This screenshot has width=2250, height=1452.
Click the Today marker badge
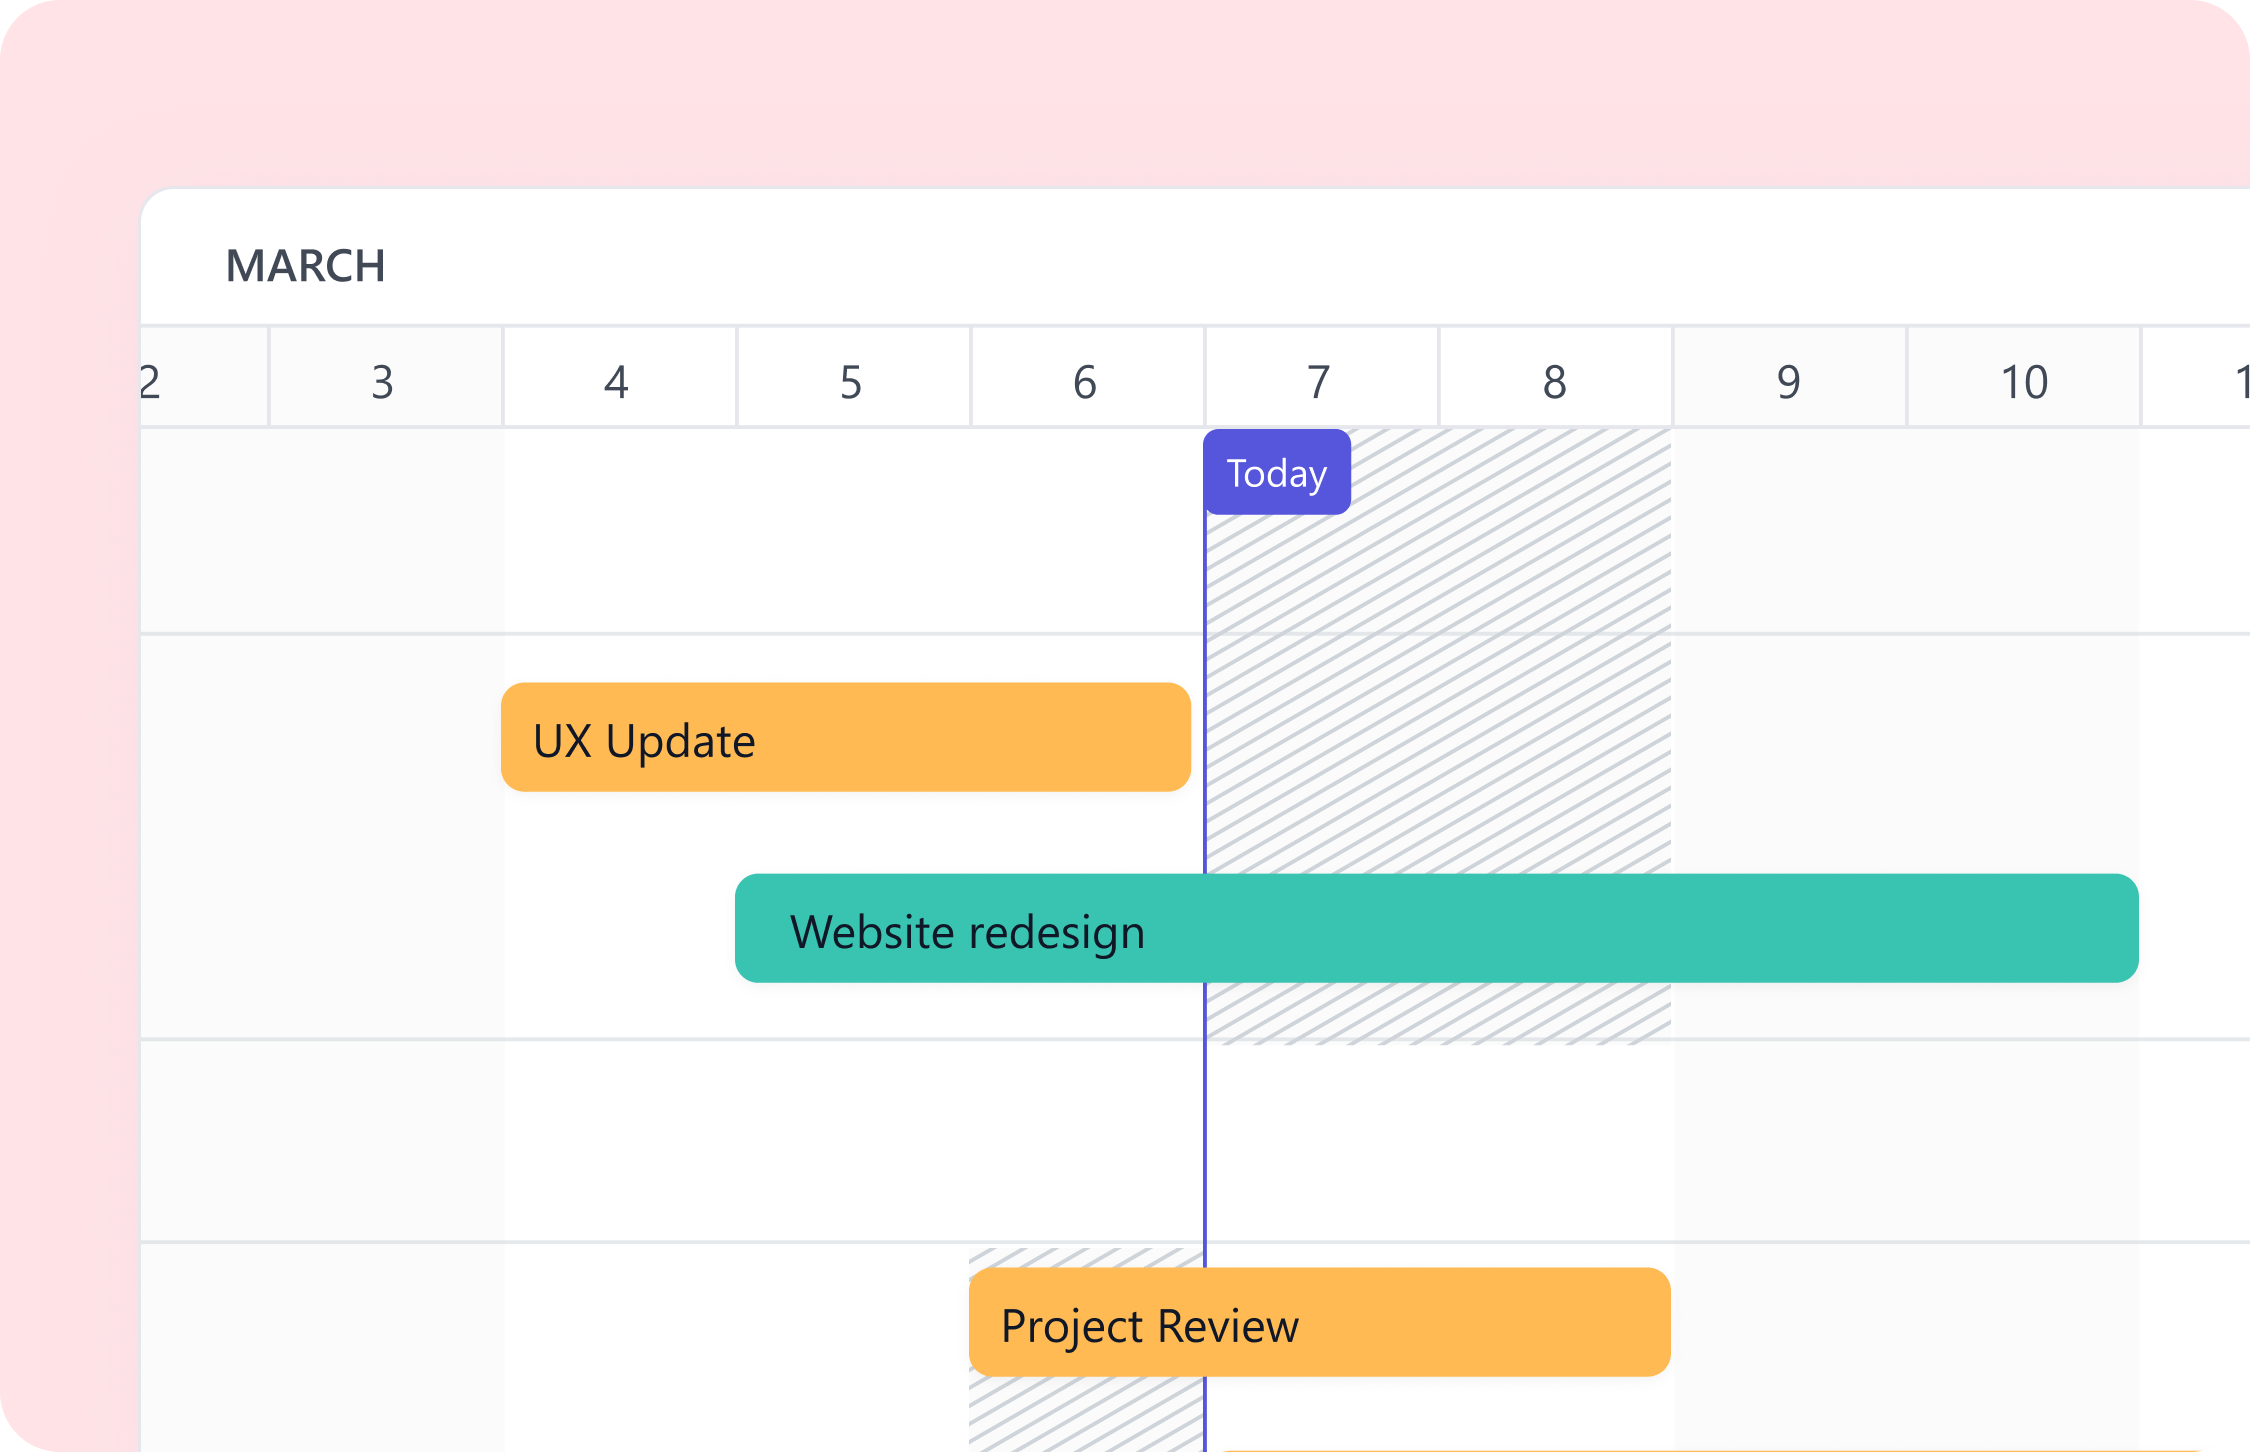coord(1276,473)
